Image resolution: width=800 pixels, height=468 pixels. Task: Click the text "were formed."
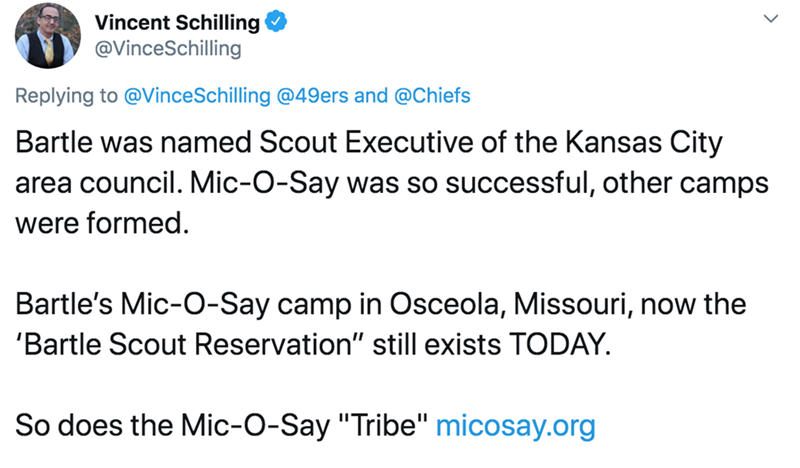(102, 222)
